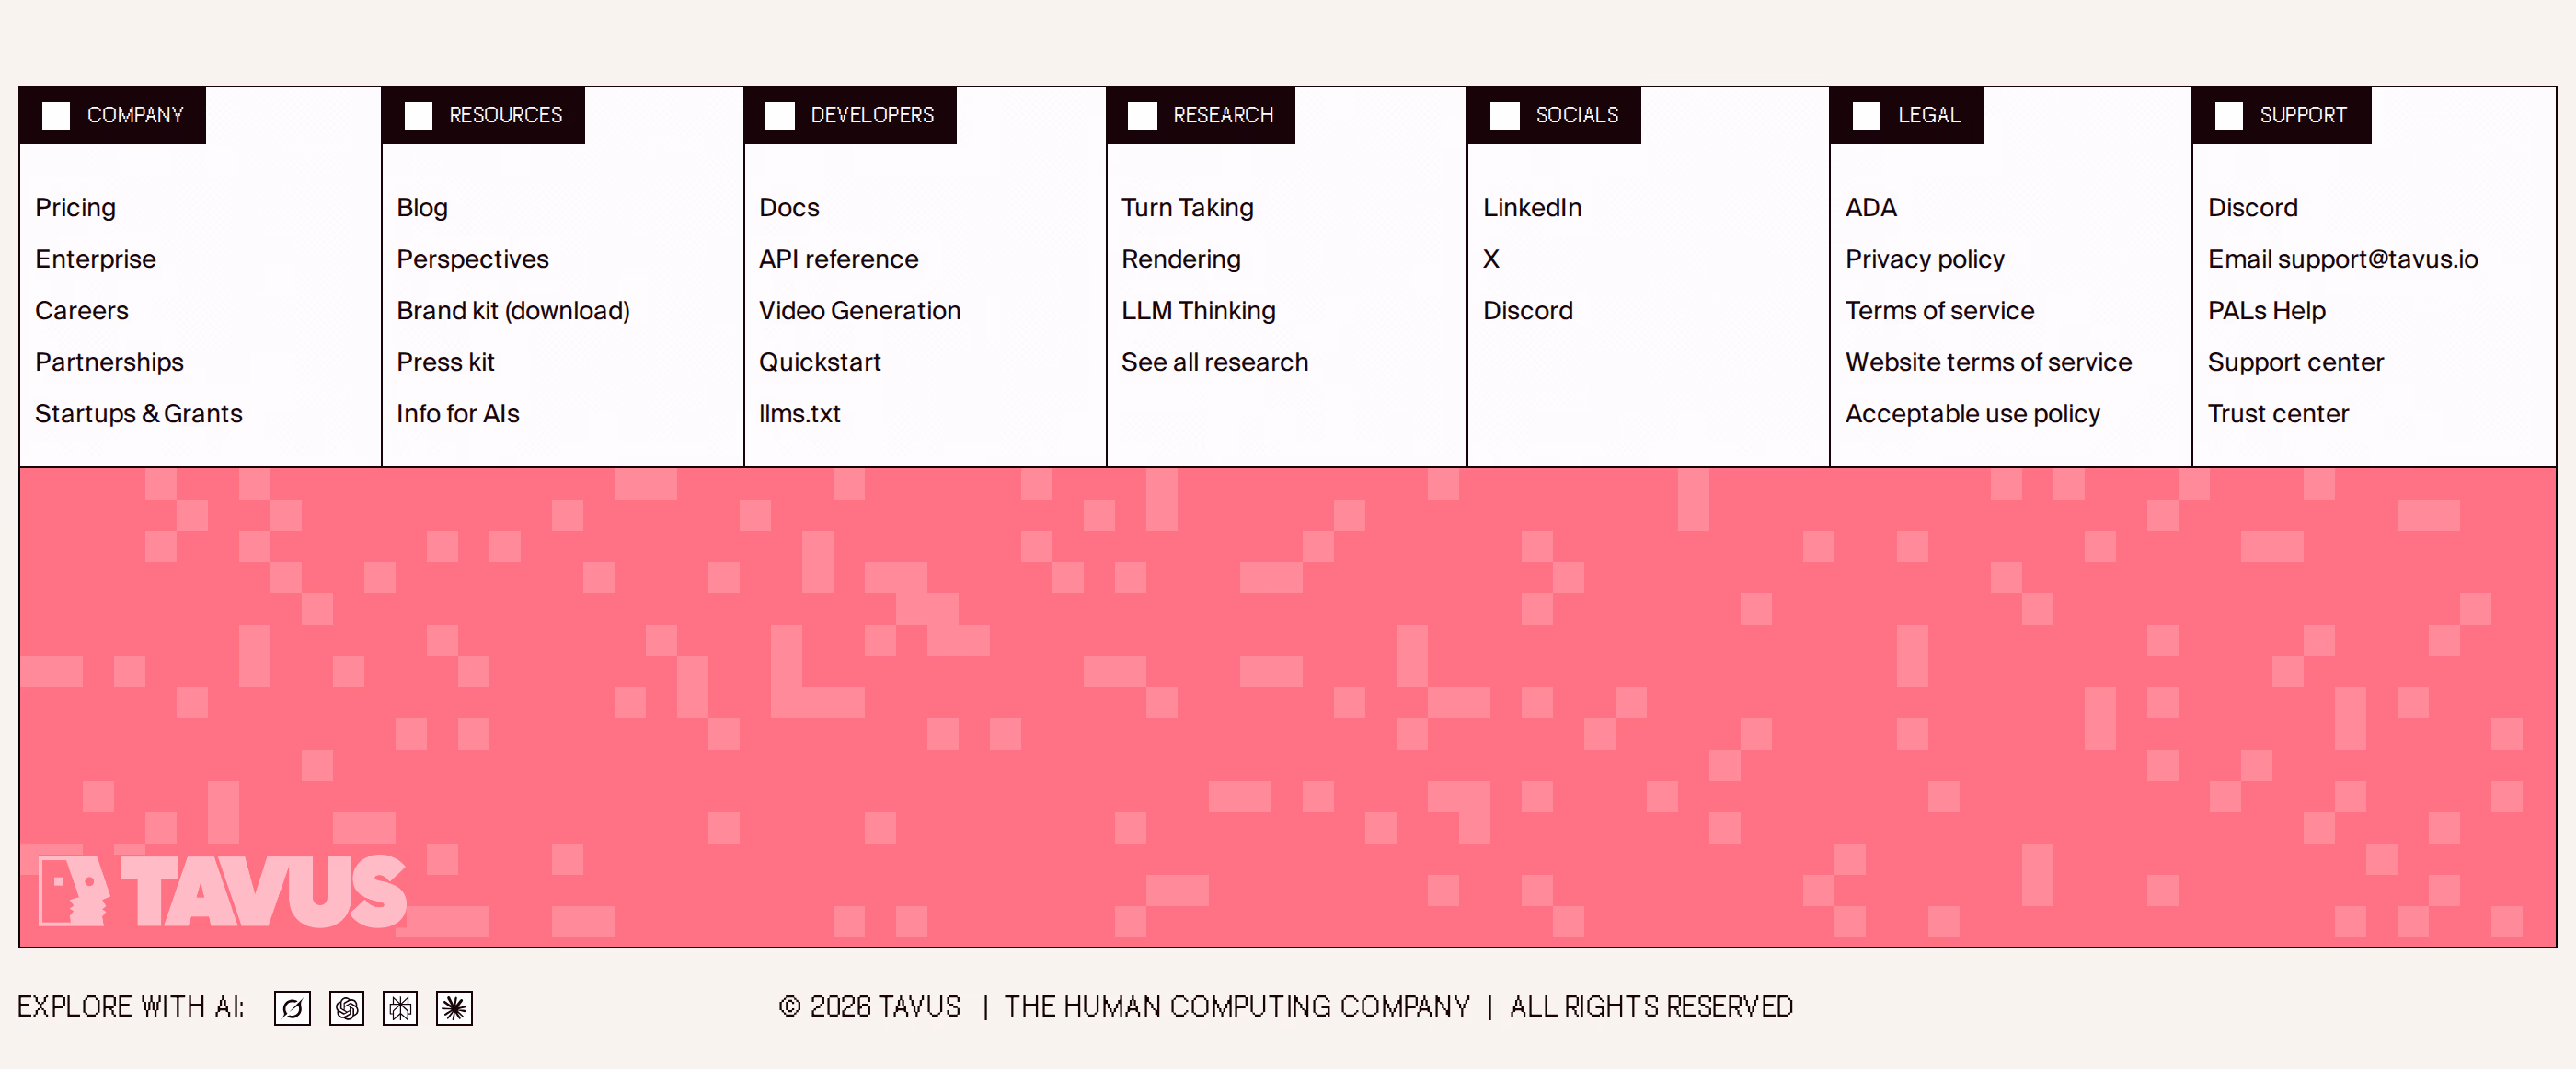Open Startups & Grants link
This screenshot has width=2576, height=1069.
click(138, 413)
